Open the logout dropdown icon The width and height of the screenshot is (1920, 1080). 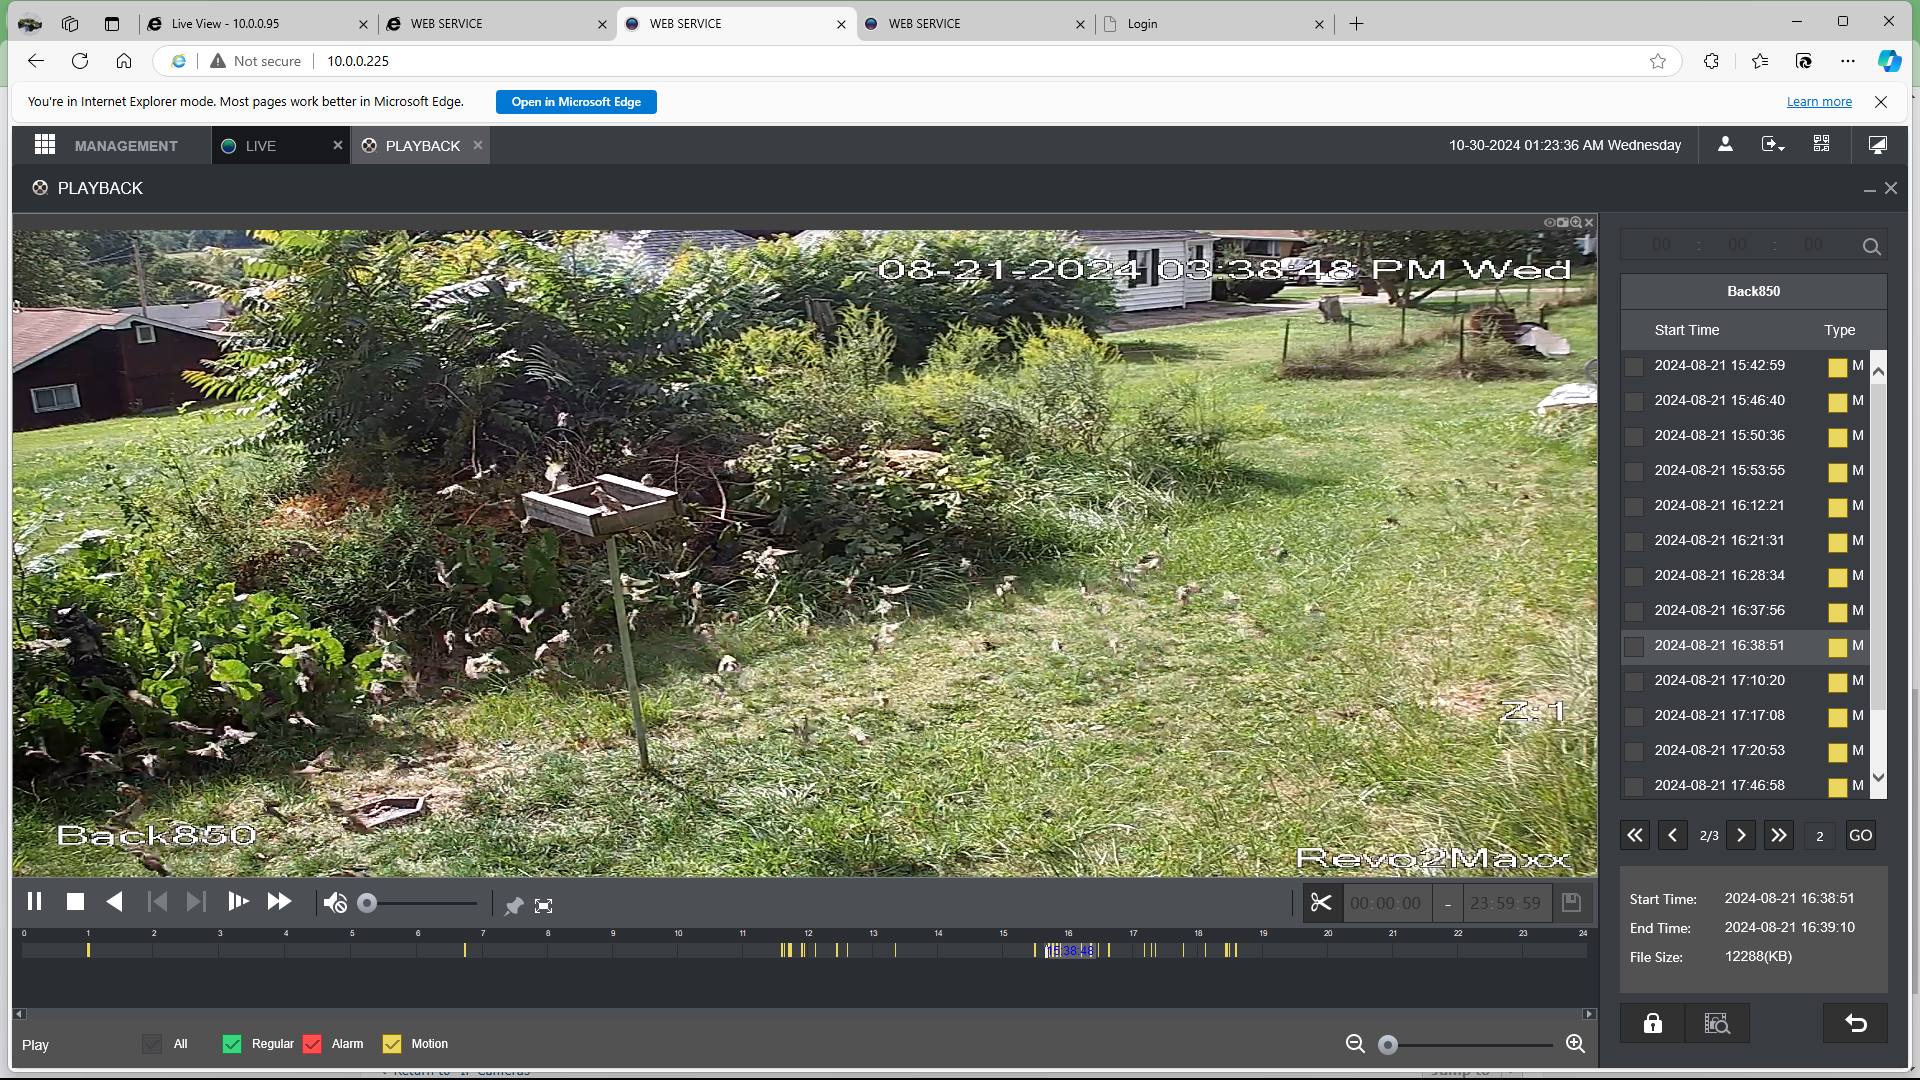pyautogui.click(x=1773, y=145)
